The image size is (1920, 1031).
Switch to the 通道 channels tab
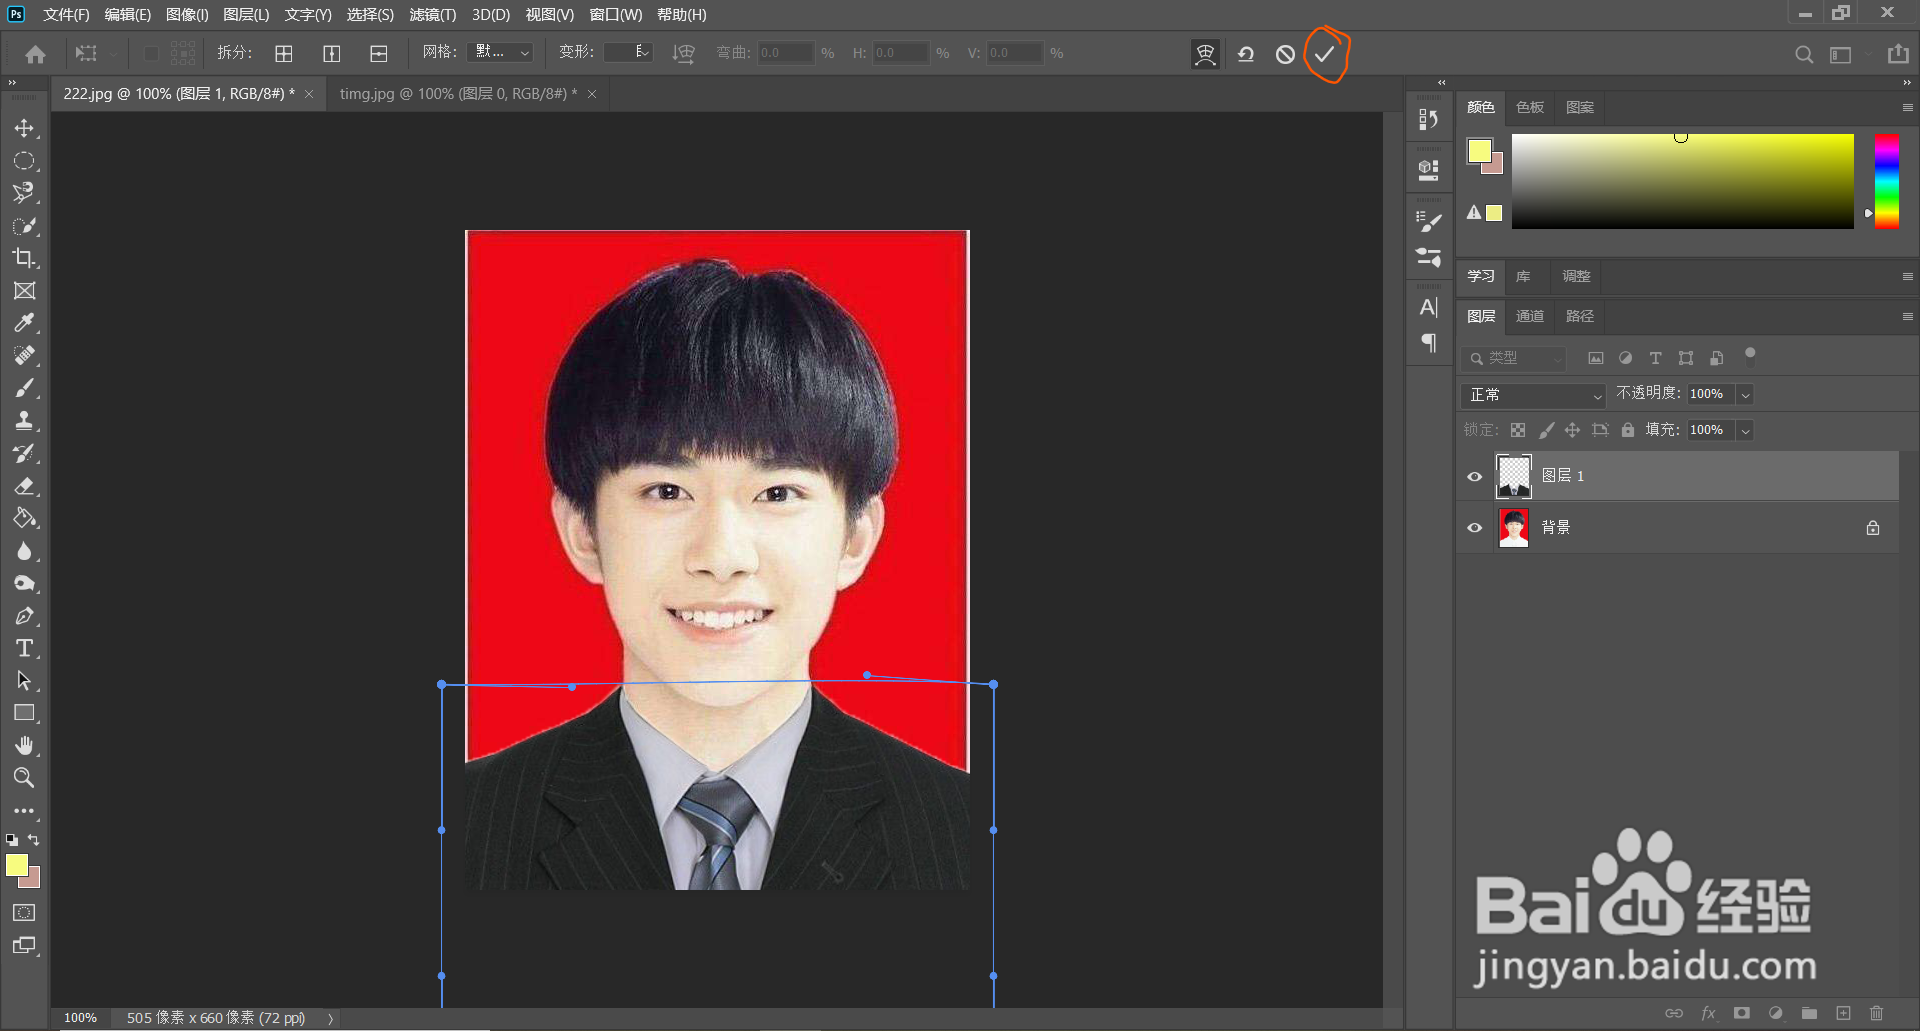click(x=1529, y=316)
